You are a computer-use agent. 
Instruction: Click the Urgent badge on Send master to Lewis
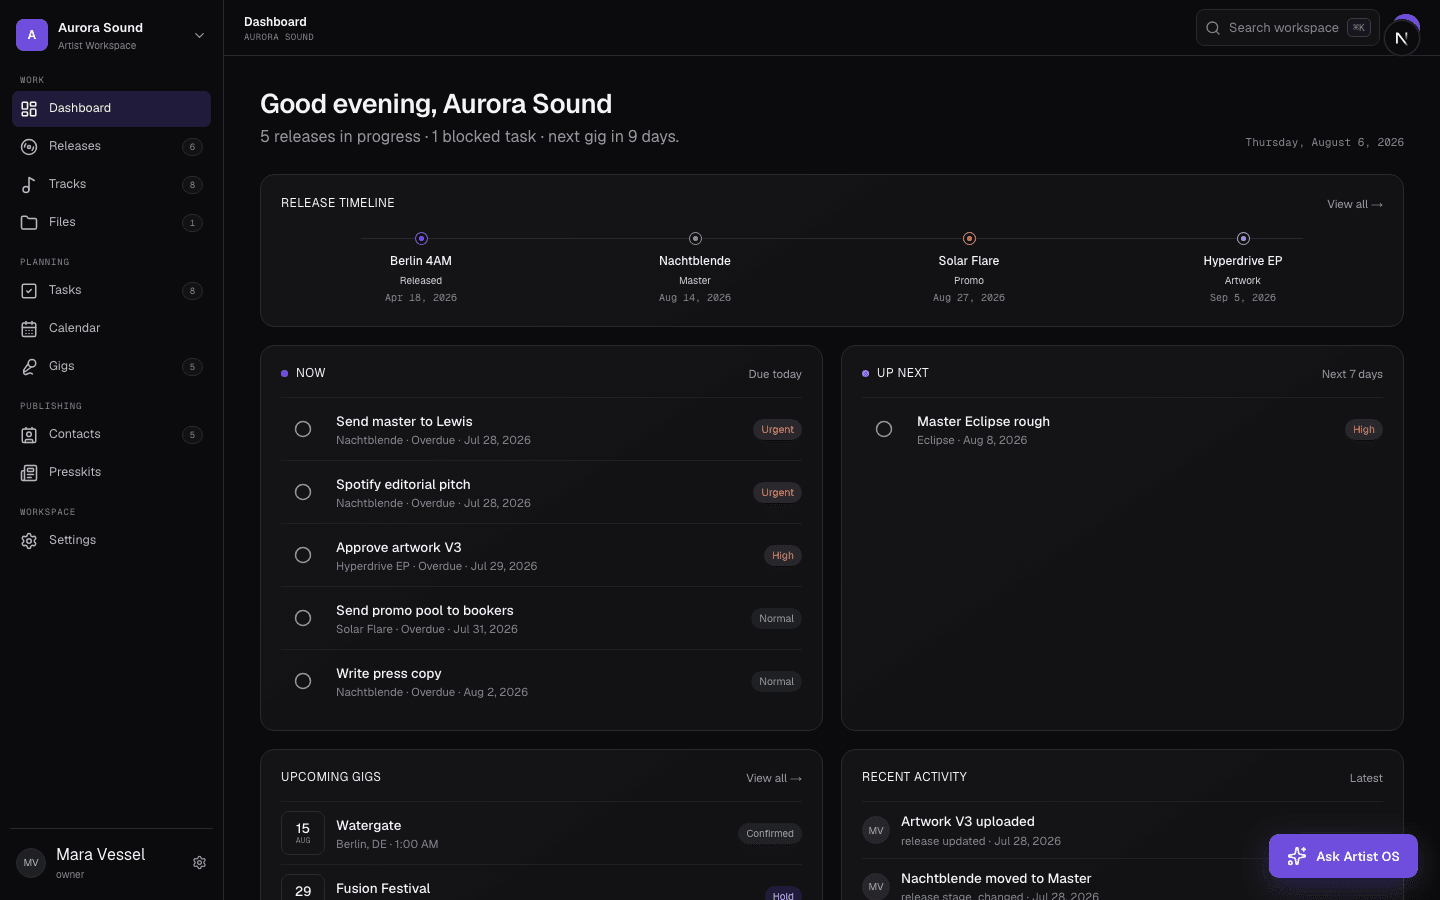tap(777, 430)
